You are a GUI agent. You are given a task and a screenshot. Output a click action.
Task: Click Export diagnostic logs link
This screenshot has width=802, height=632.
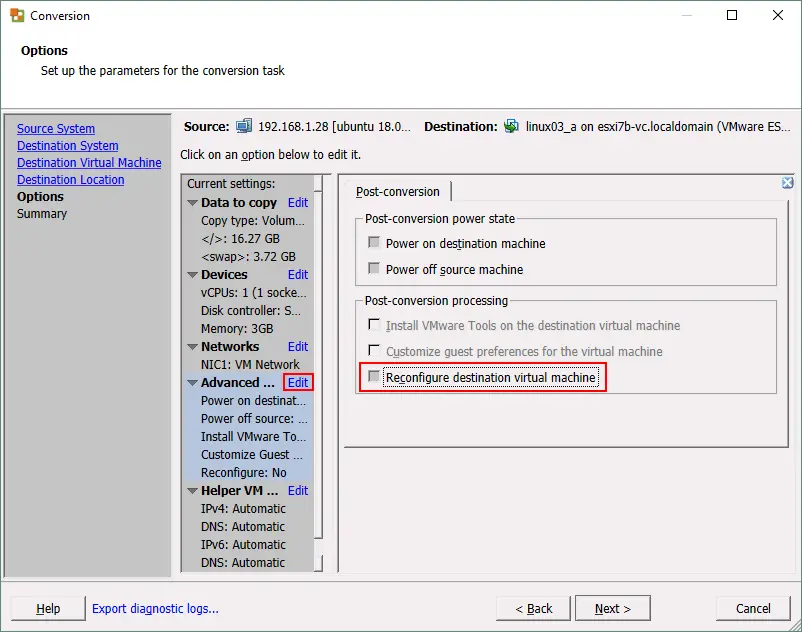point(155,608)
